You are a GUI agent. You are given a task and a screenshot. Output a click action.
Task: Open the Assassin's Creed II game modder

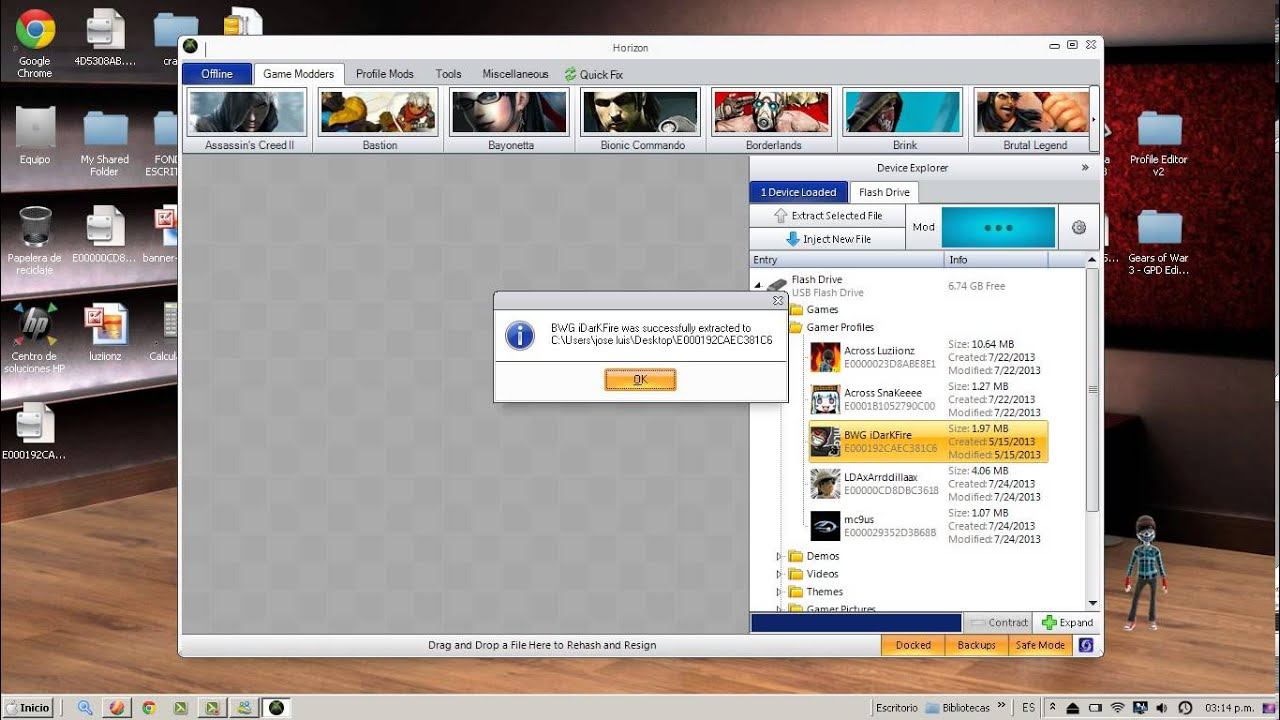coord(248,119)
